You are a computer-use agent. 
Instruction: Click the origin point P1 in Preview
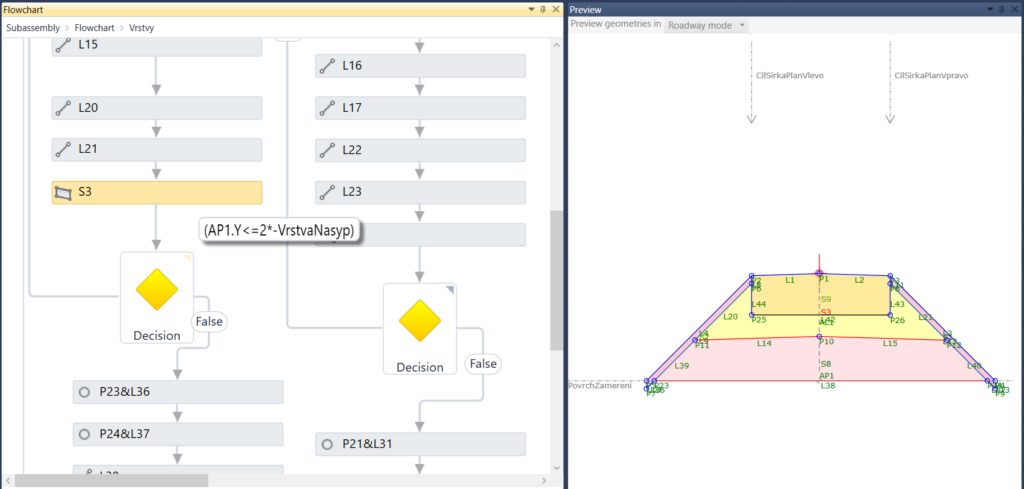[x=819, y=273]
